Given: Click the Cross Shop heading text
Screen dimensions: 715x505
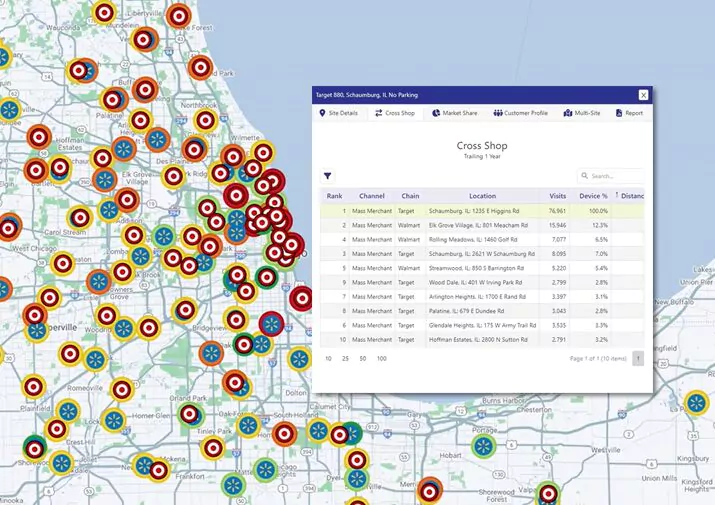Looking at the screenshot, I should coord(482,146).
